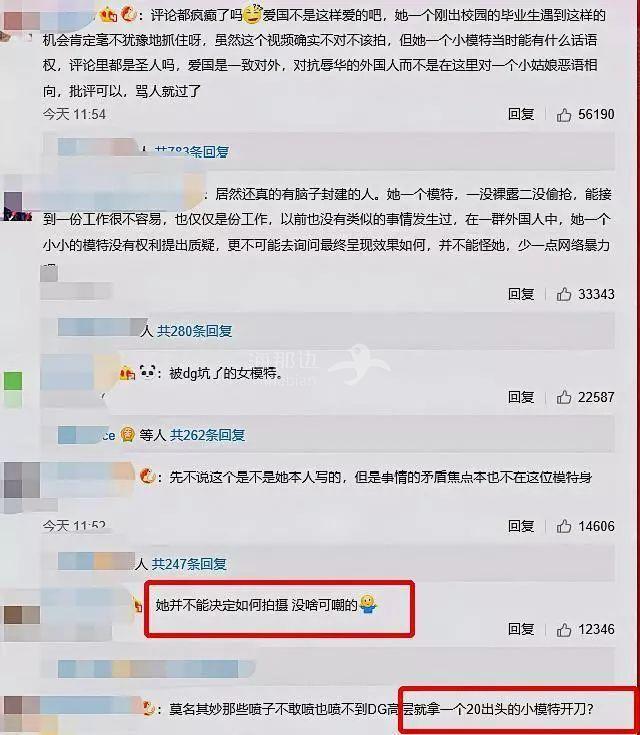Expand the 共280条回复 replies thread
640x735 pixels.
[x=195, y=331]
